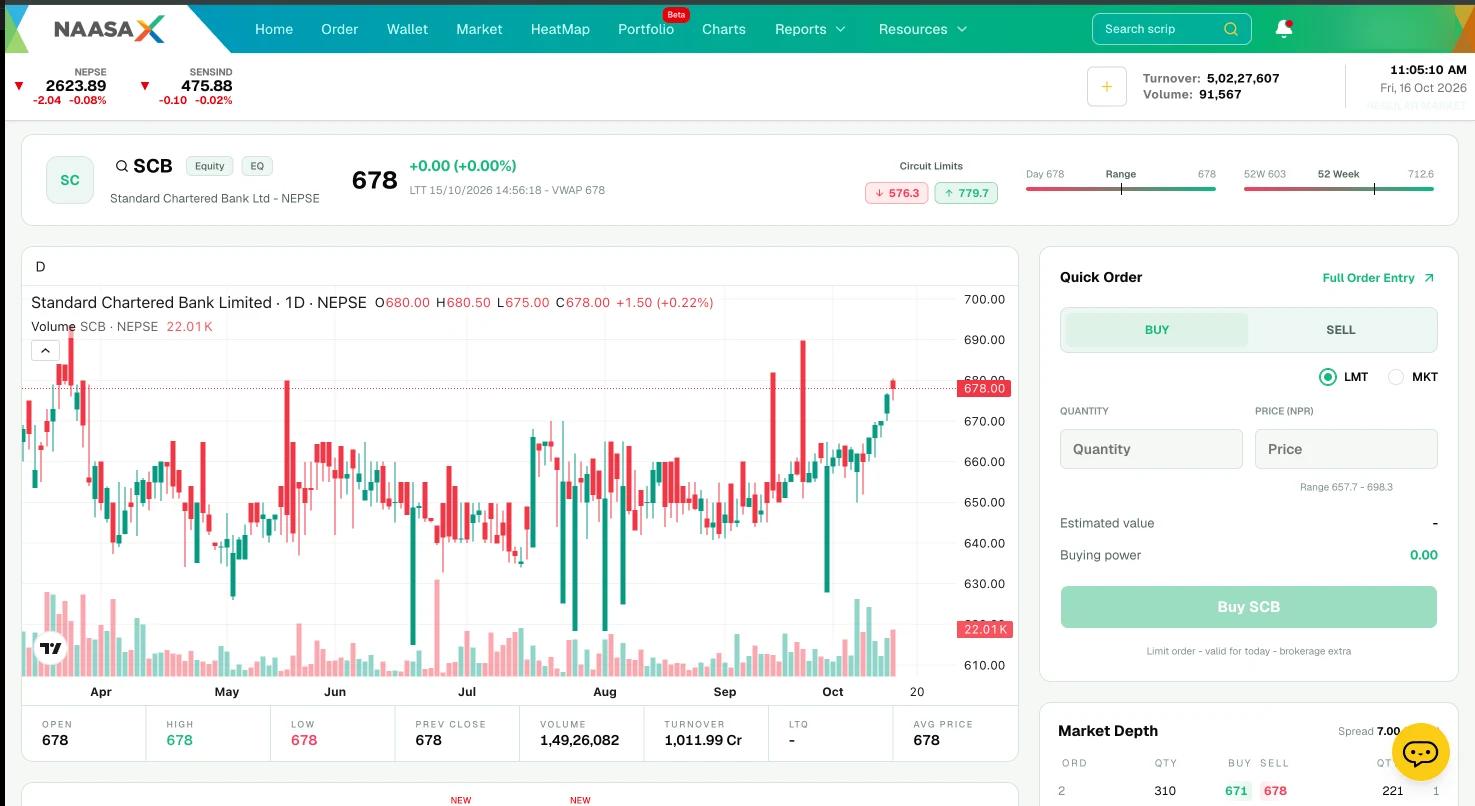Focus the Price input field

1346,449
